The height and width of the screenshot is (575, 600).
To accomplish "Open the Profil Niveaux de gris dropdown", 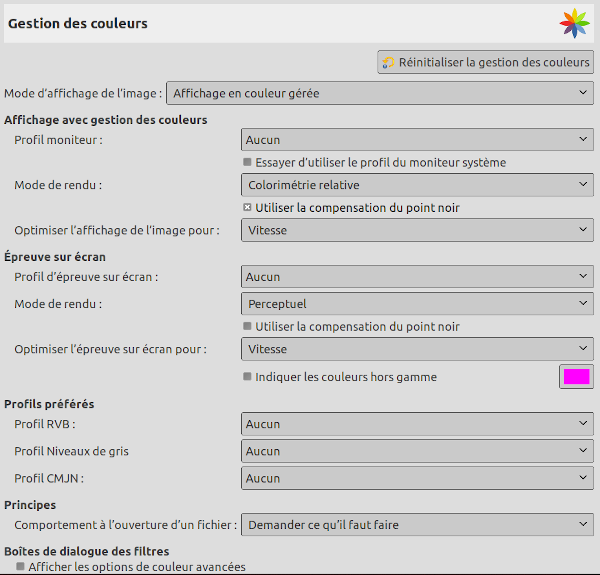I will point(417,451).
